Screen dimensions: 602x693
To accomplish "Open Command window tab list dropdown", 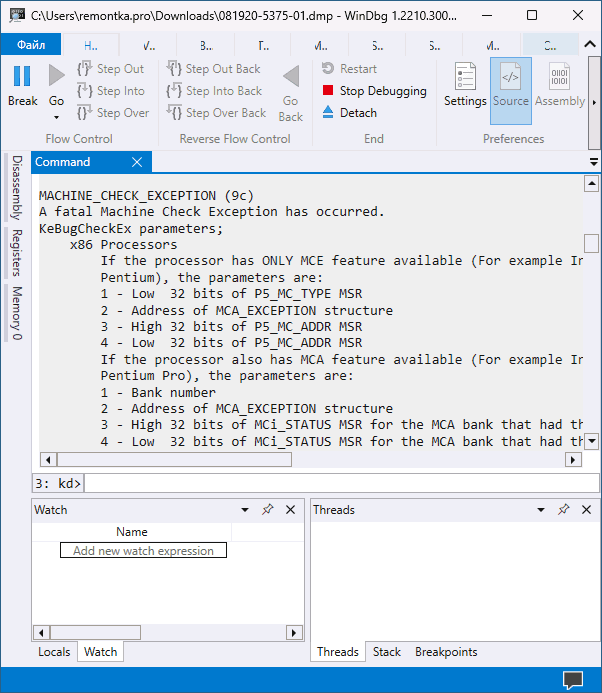I will (x=594, y=163).
